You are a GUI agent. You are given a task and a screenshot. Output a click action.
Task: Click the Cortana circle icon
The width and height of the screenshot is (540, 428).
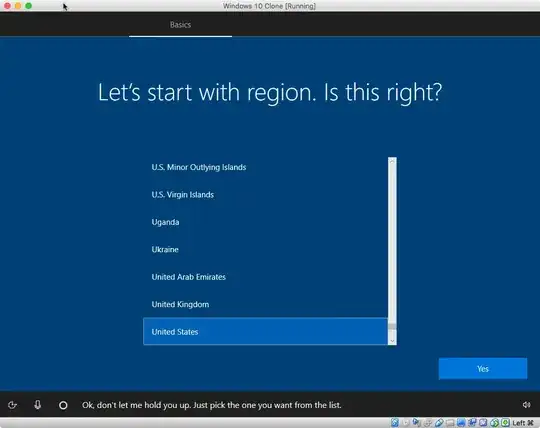[63, 405]
